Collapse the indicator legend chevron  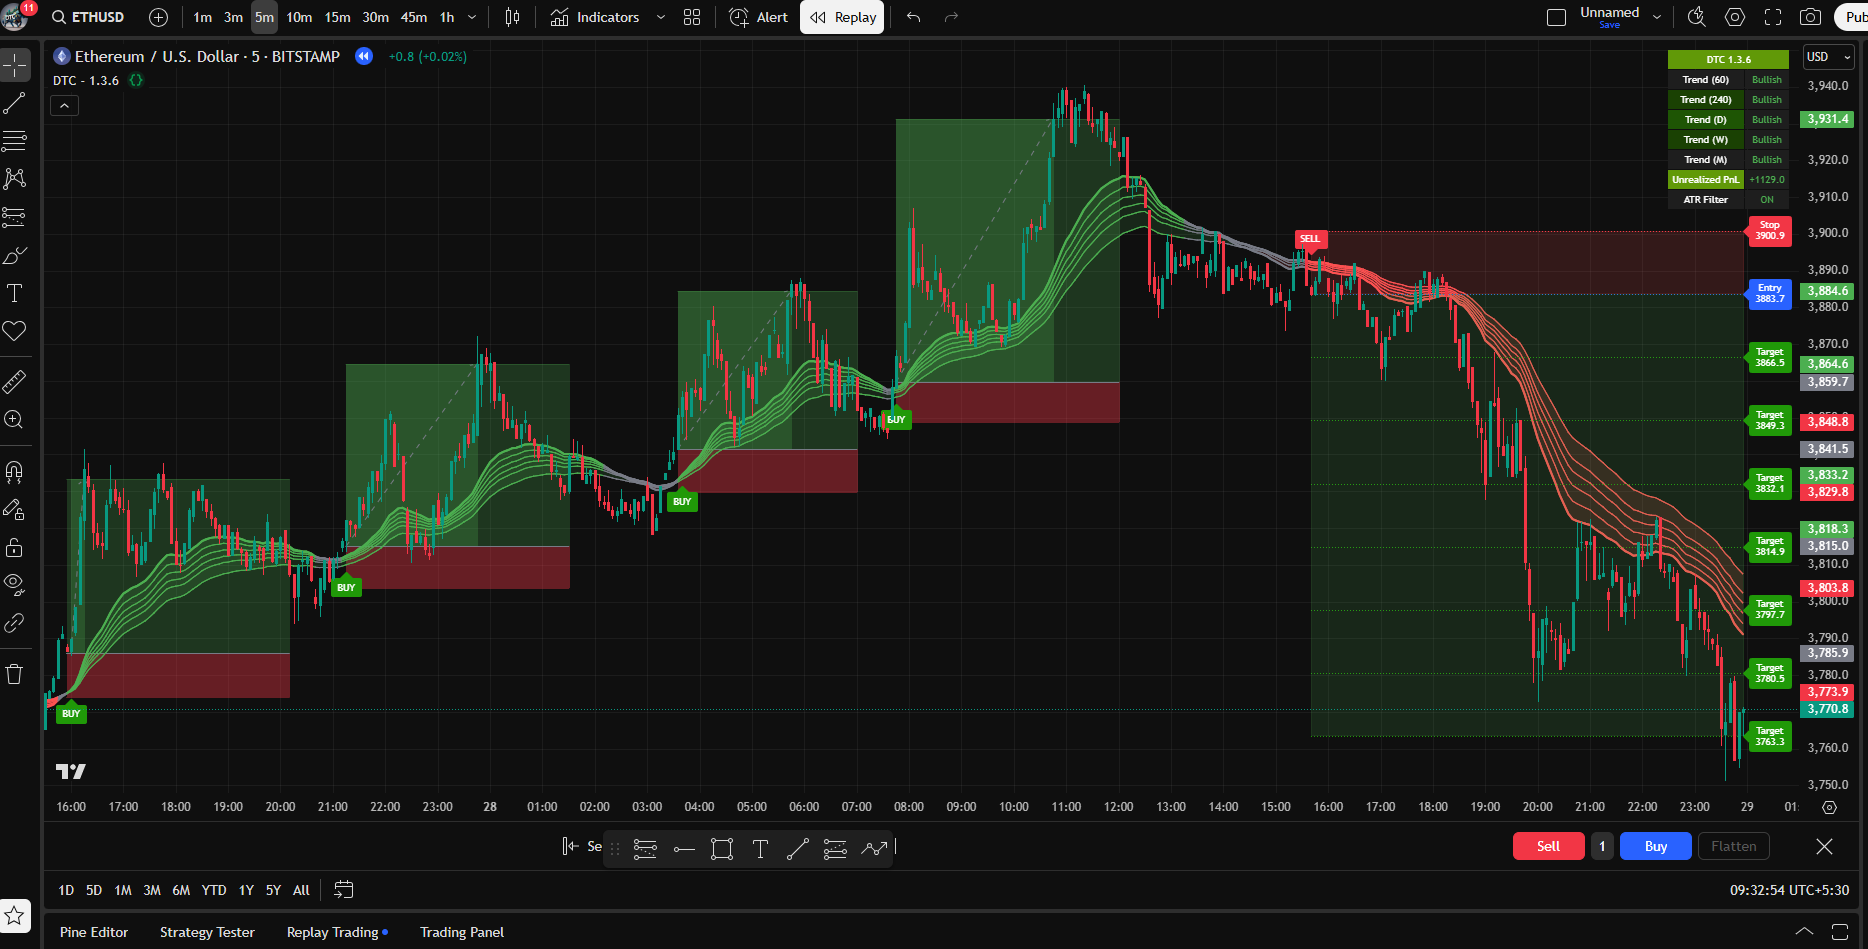point(64,105)
